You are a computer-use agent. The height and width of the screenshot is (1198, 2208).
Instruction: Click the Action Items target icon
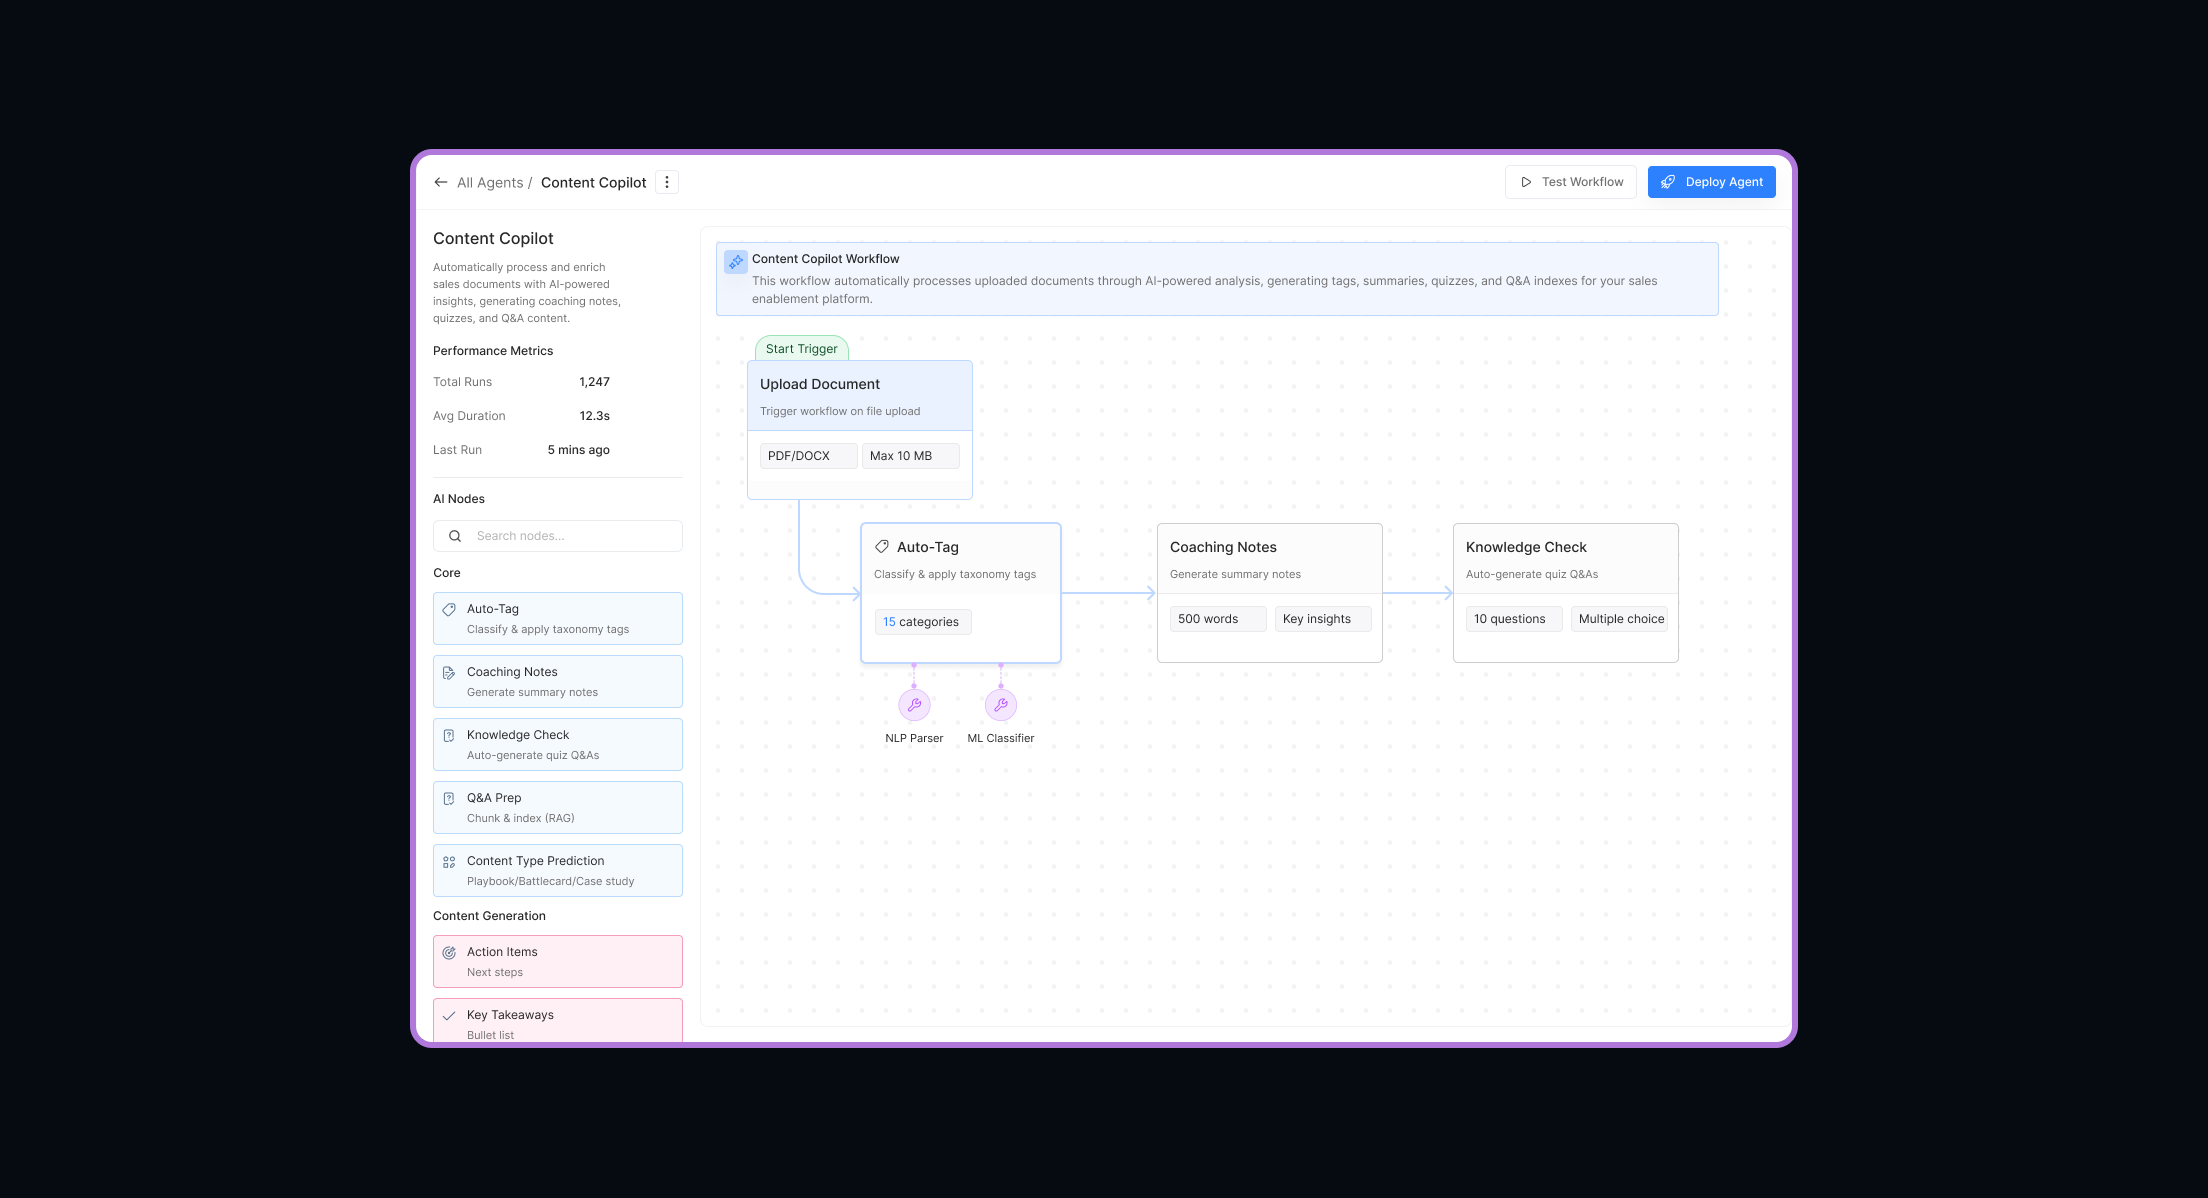[449, 953]
